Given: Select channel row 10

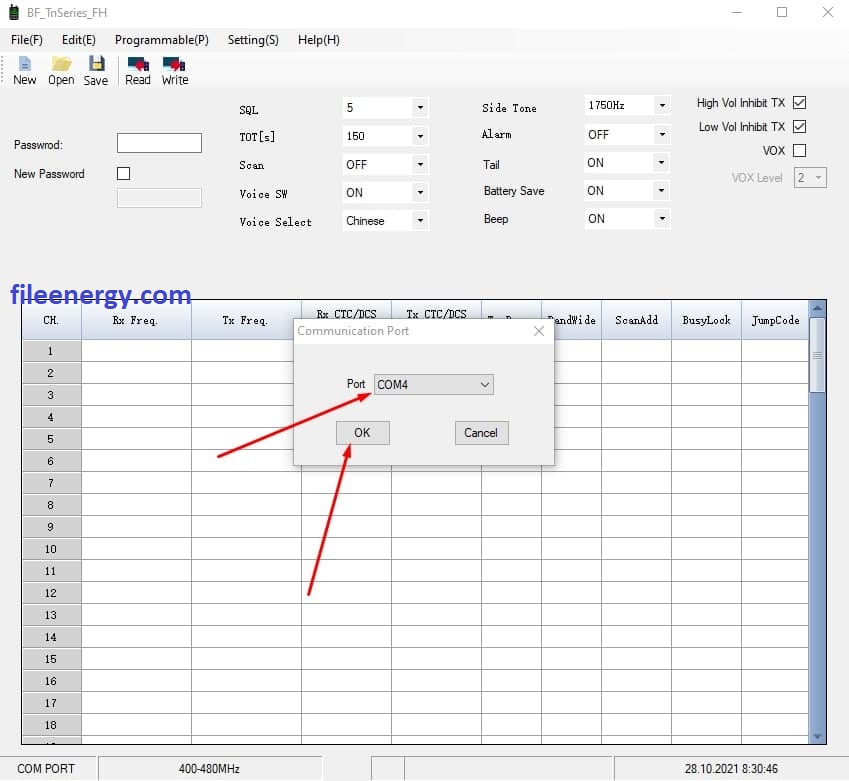Looking at the screenshot, I should tap(52, 549).
